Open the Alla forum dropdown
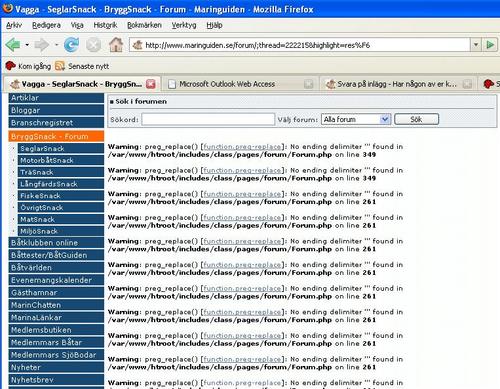The height and width of the screenshot is (389, 500). [356, 119]
